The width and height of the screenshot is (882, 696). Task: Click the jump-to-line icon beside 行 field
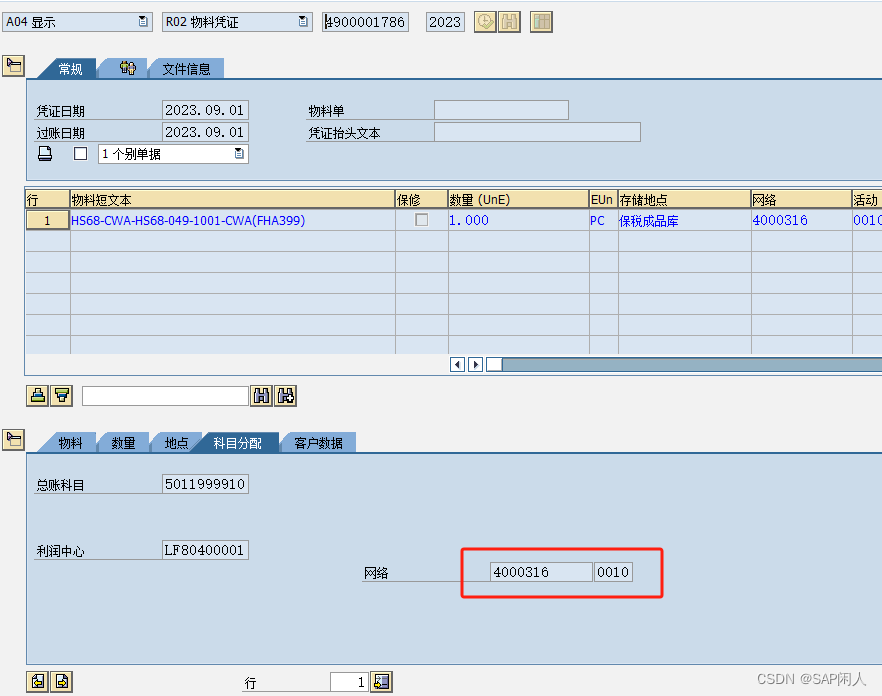(381, 682)
